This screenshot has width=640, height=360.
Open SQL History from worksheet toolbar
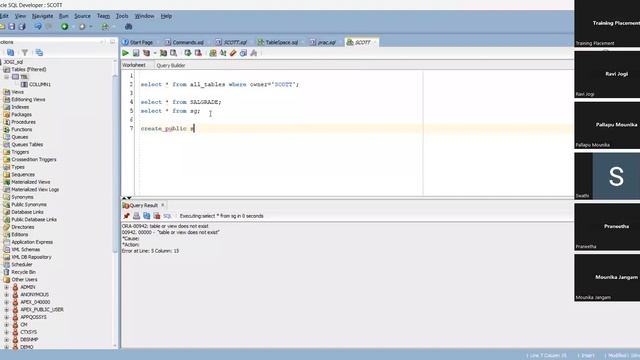coord(243,53)
